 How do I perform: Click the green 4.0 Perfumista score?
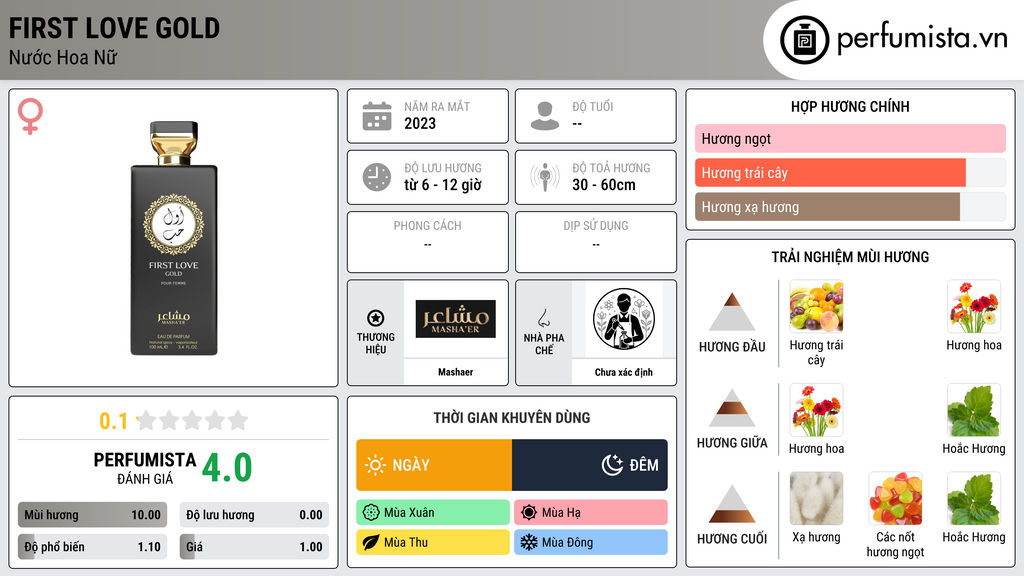click(227, 468)
